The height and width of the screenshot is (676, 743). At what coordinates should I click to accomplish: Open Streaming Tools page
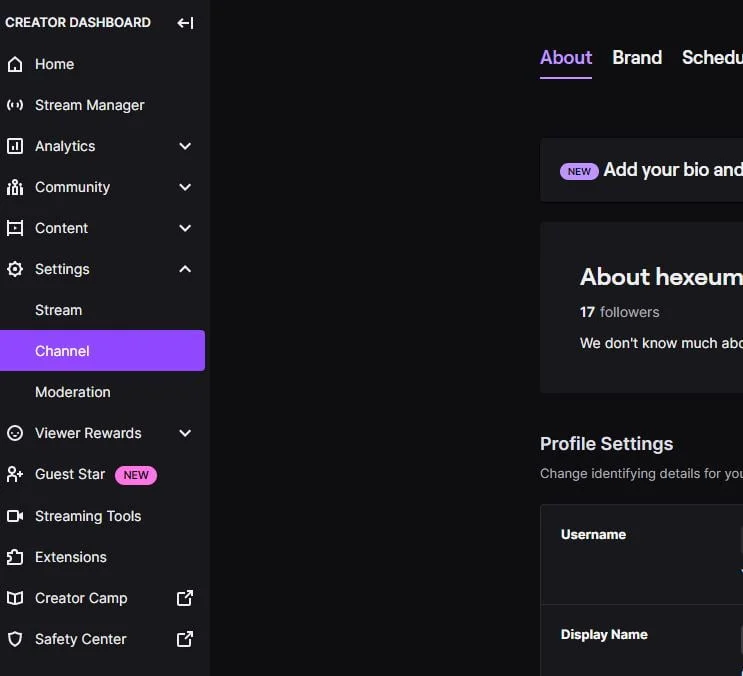coord(88,516)
